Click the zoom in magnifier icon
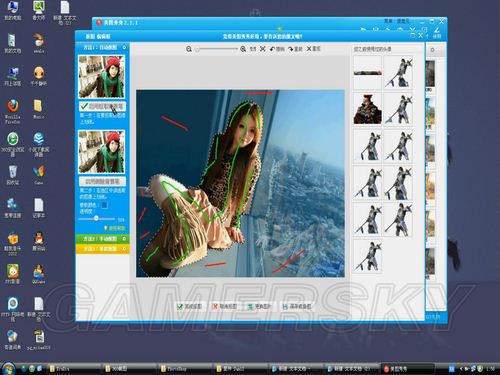This screenshot has height=375, width=500. (x=243, y=49)
